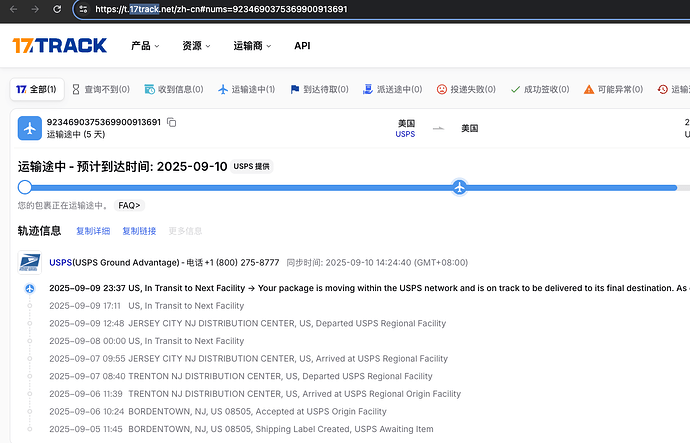Click the 2025-09-07 09:55 Jersey City Arrived row
Viewport: 690px width, 443px height.
point(248,359)
